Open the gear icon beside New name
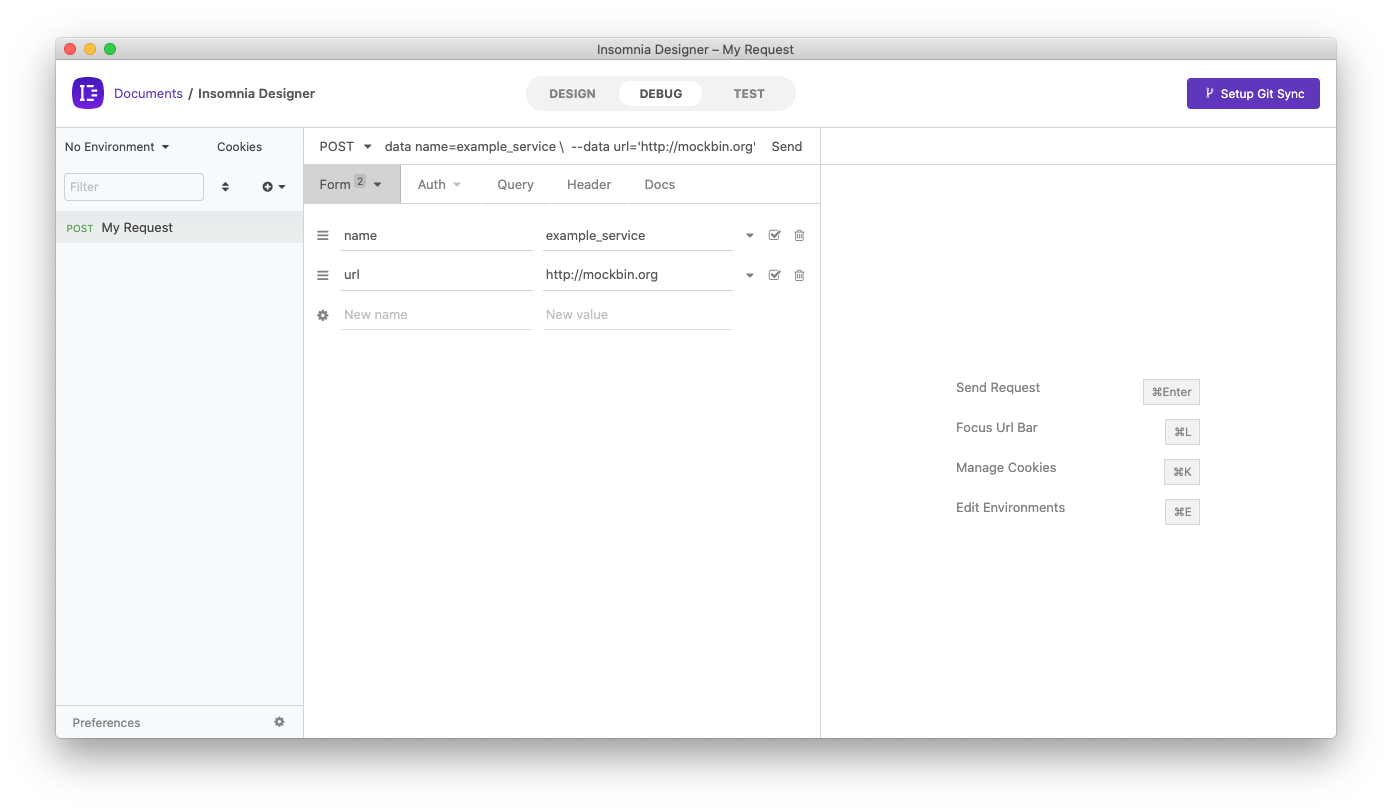The image size is (1392, 812). click(323, 315)
